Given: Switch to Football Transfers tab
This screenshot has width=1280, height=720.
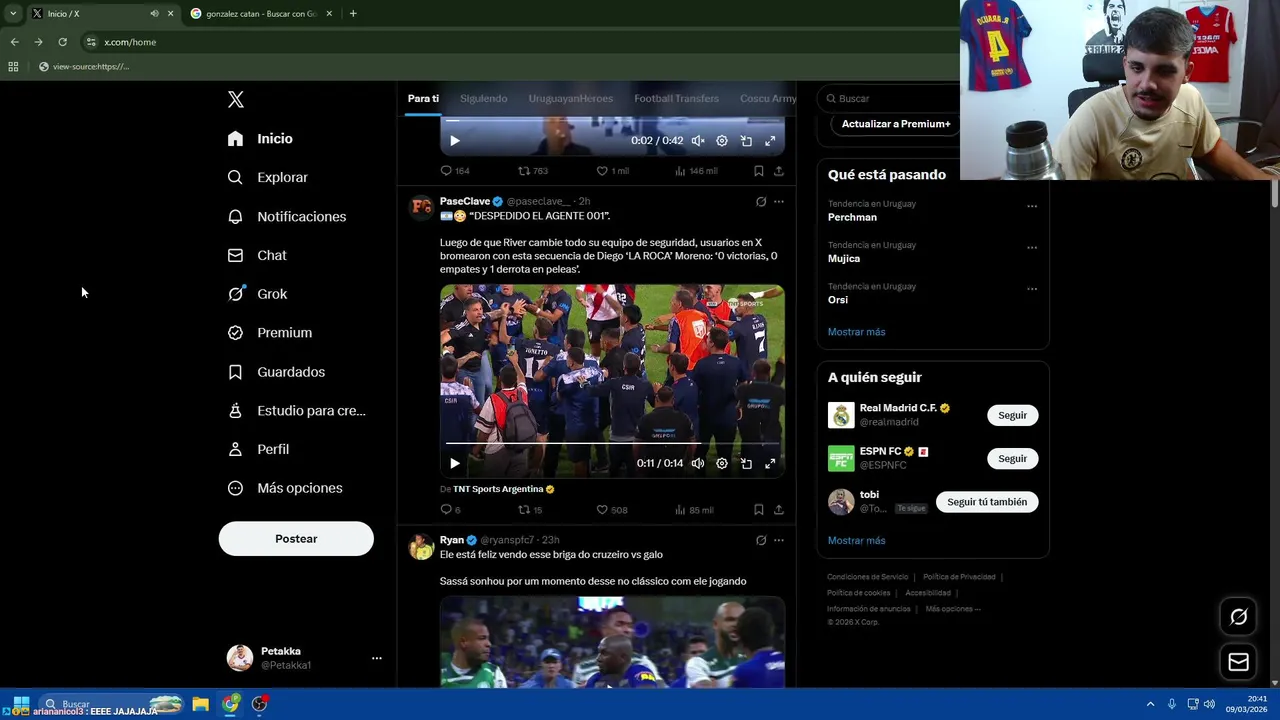Looking at the screenshot, I should click(x=676, y=98).
